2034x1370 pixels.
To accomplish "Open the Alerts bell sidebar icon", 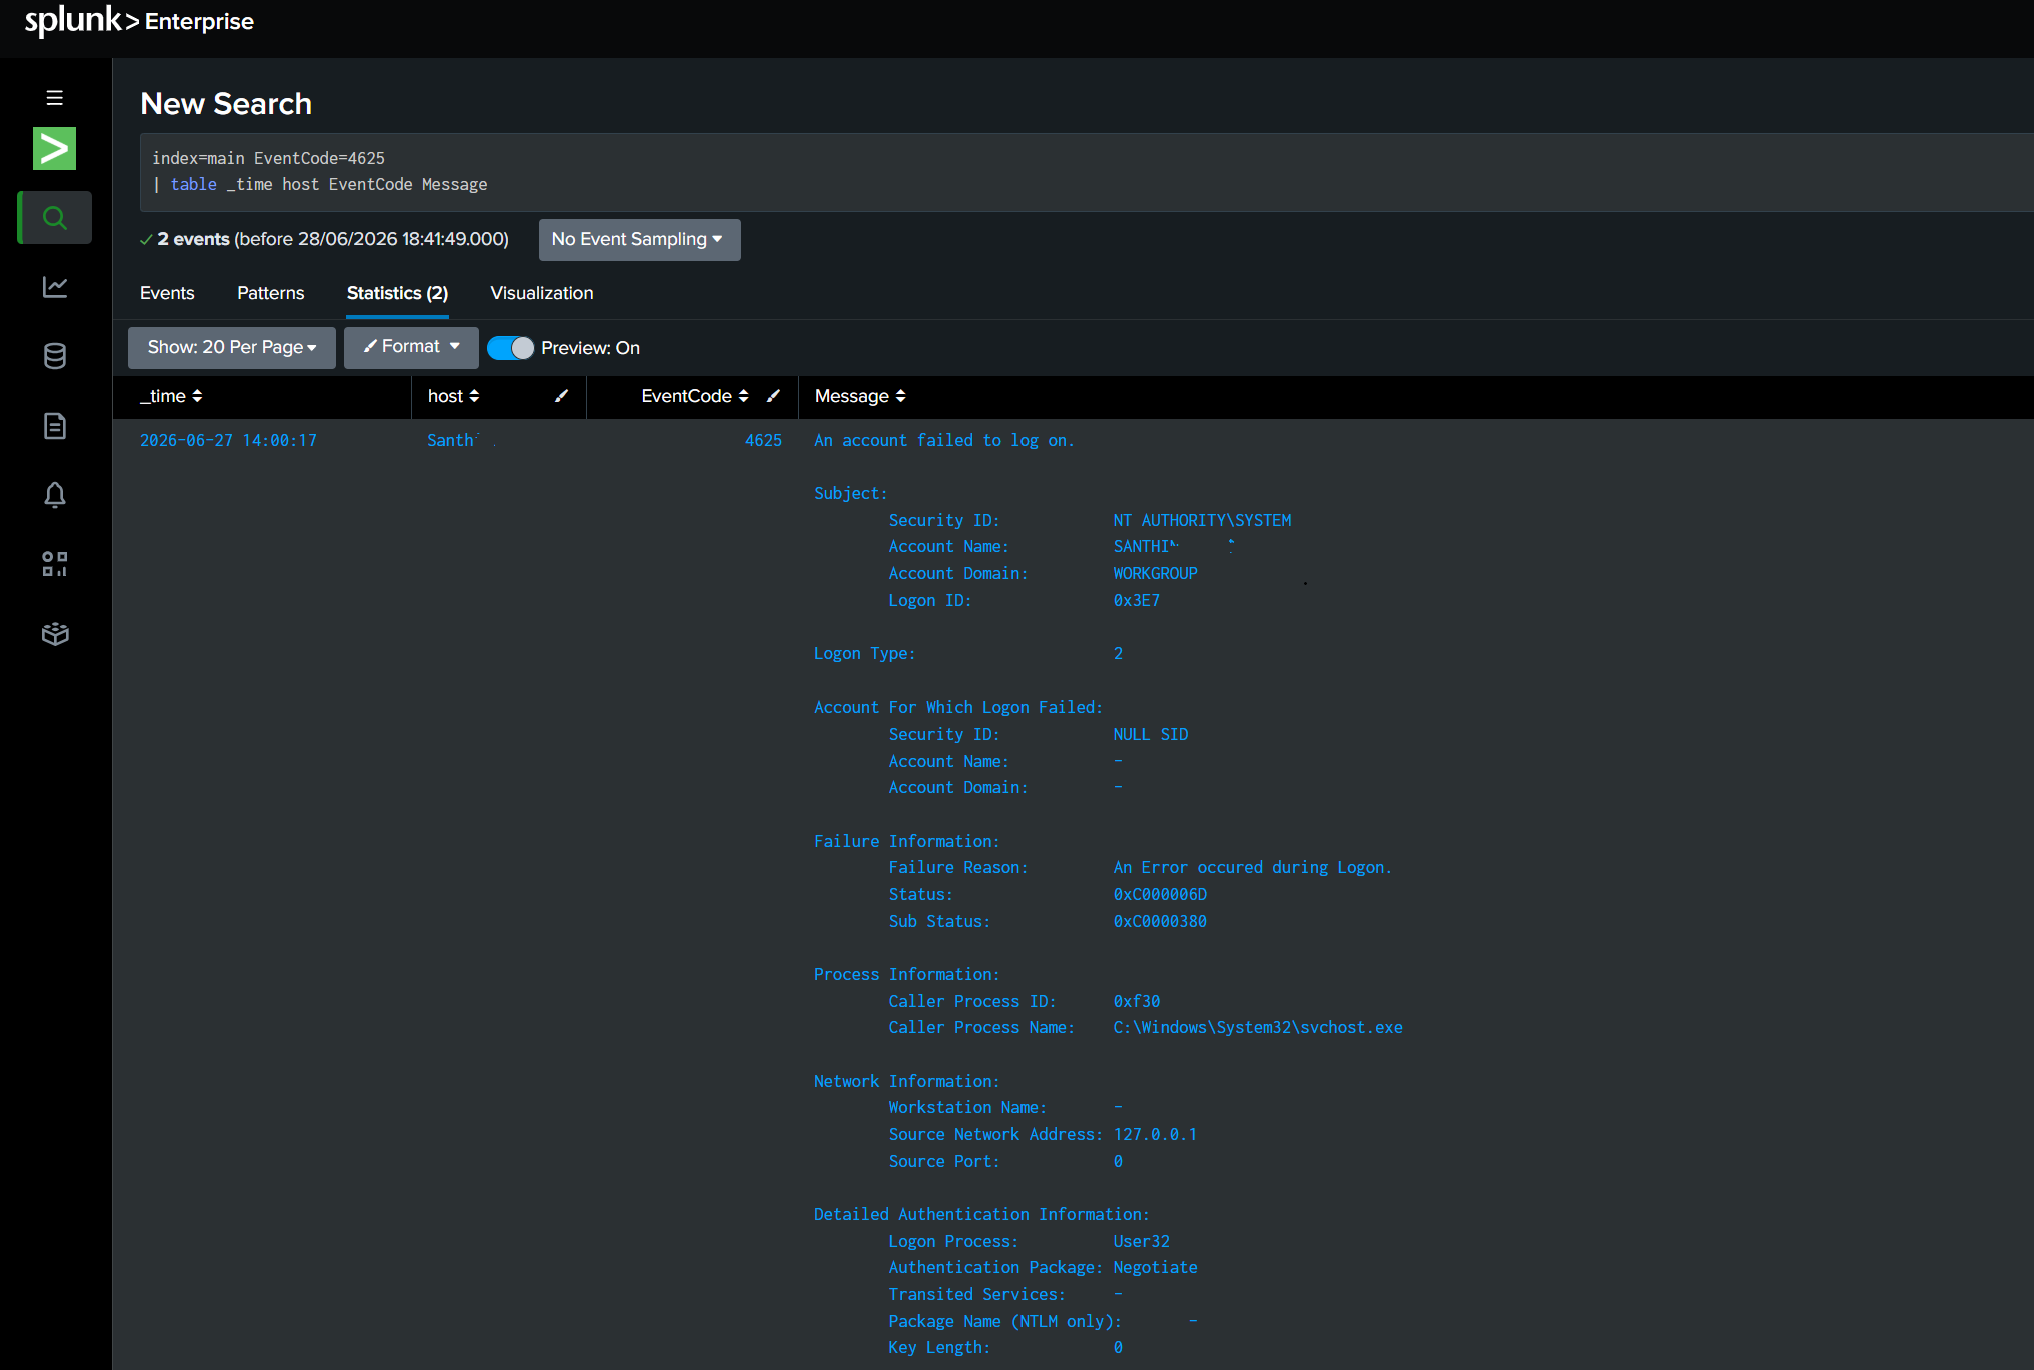I will click(x=55, y=495).
